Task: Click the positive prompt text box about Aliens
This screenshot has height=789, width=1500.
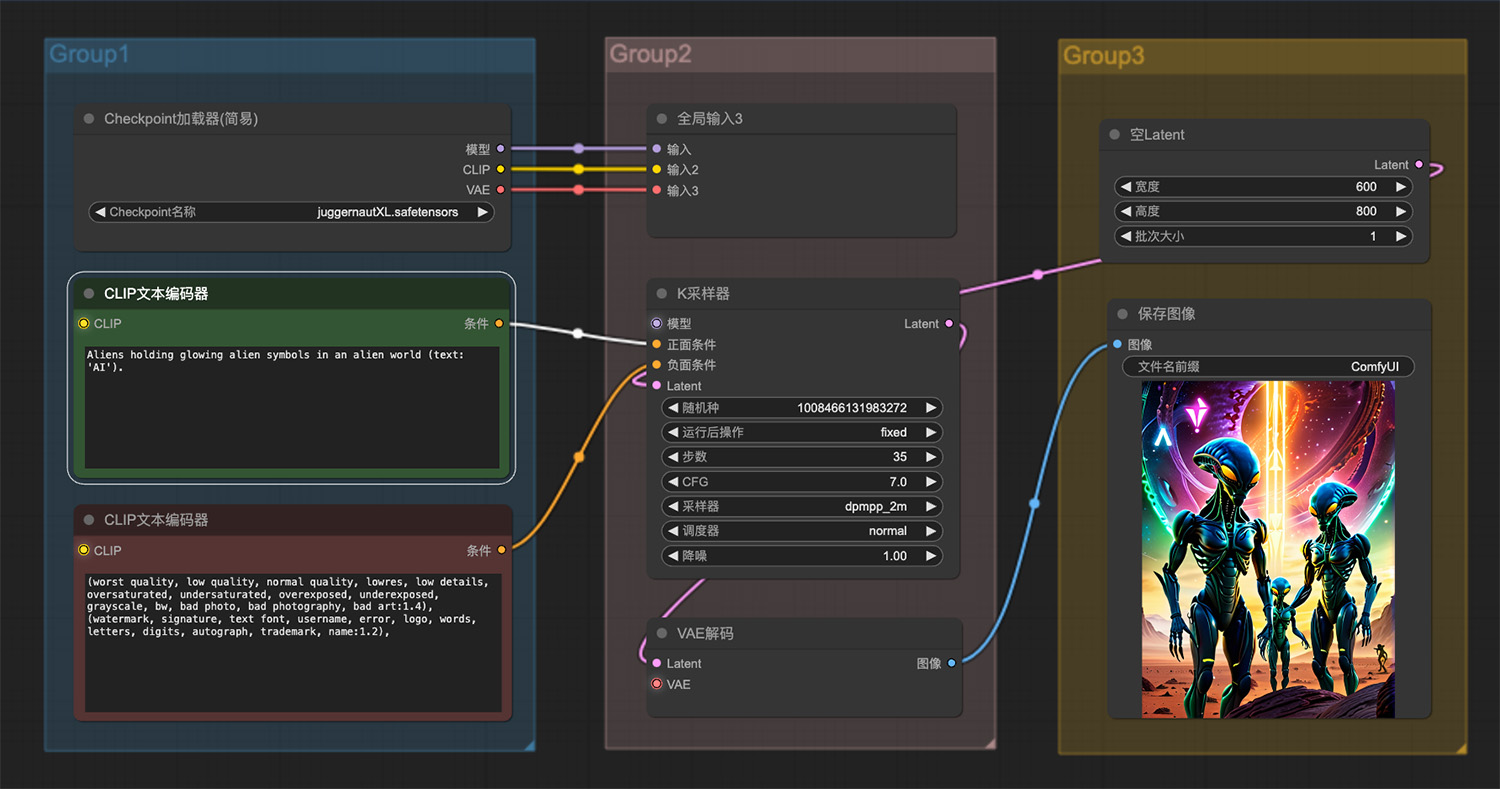Action: coord(292,407)
